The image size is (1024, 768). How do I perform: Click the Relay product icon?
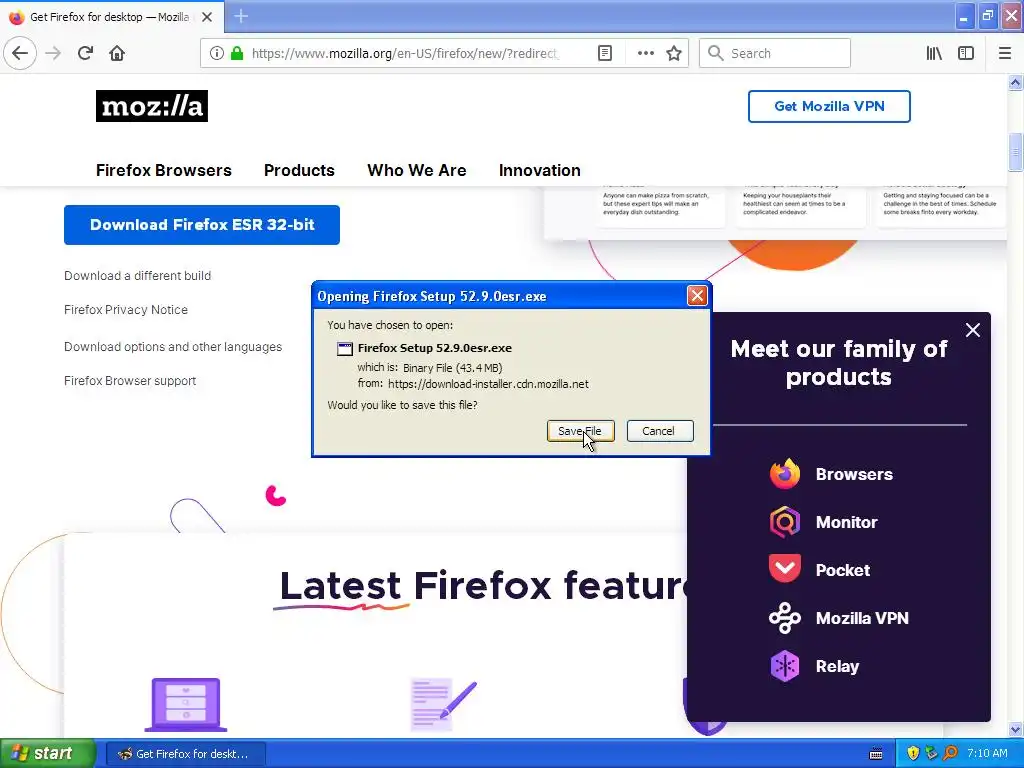(784, 666)
